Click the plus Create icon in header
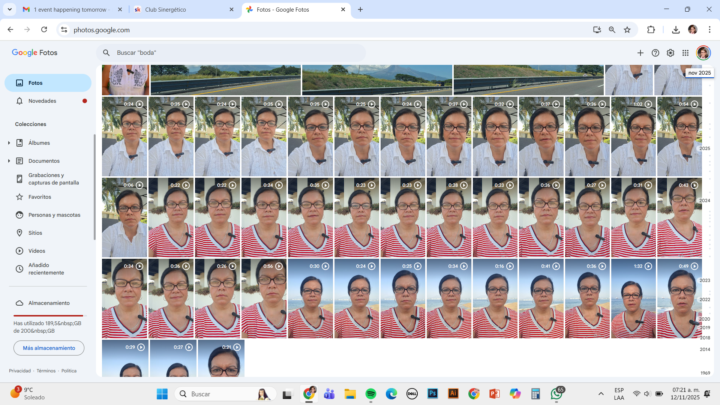 pyautogui.click(x=640, y=52)
